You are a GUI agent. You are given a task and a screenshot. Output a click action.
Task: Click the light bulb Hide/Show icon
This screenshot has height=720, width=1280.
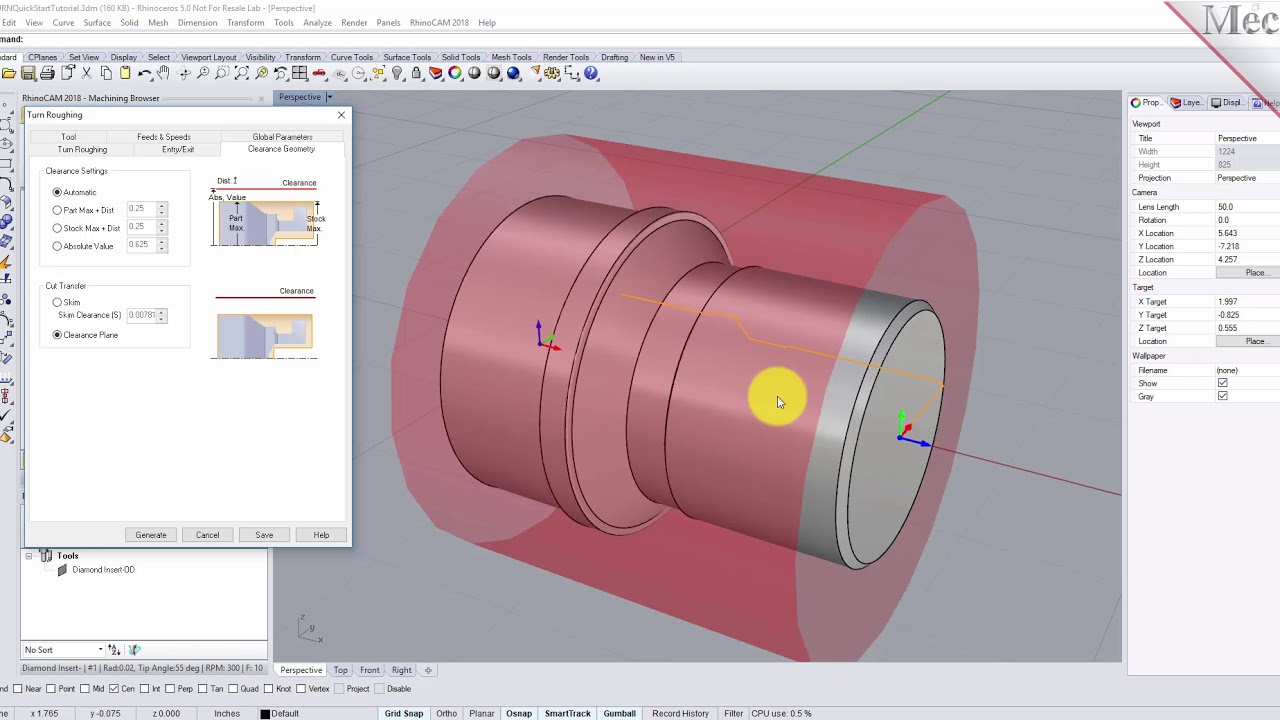tap(397, 73)
